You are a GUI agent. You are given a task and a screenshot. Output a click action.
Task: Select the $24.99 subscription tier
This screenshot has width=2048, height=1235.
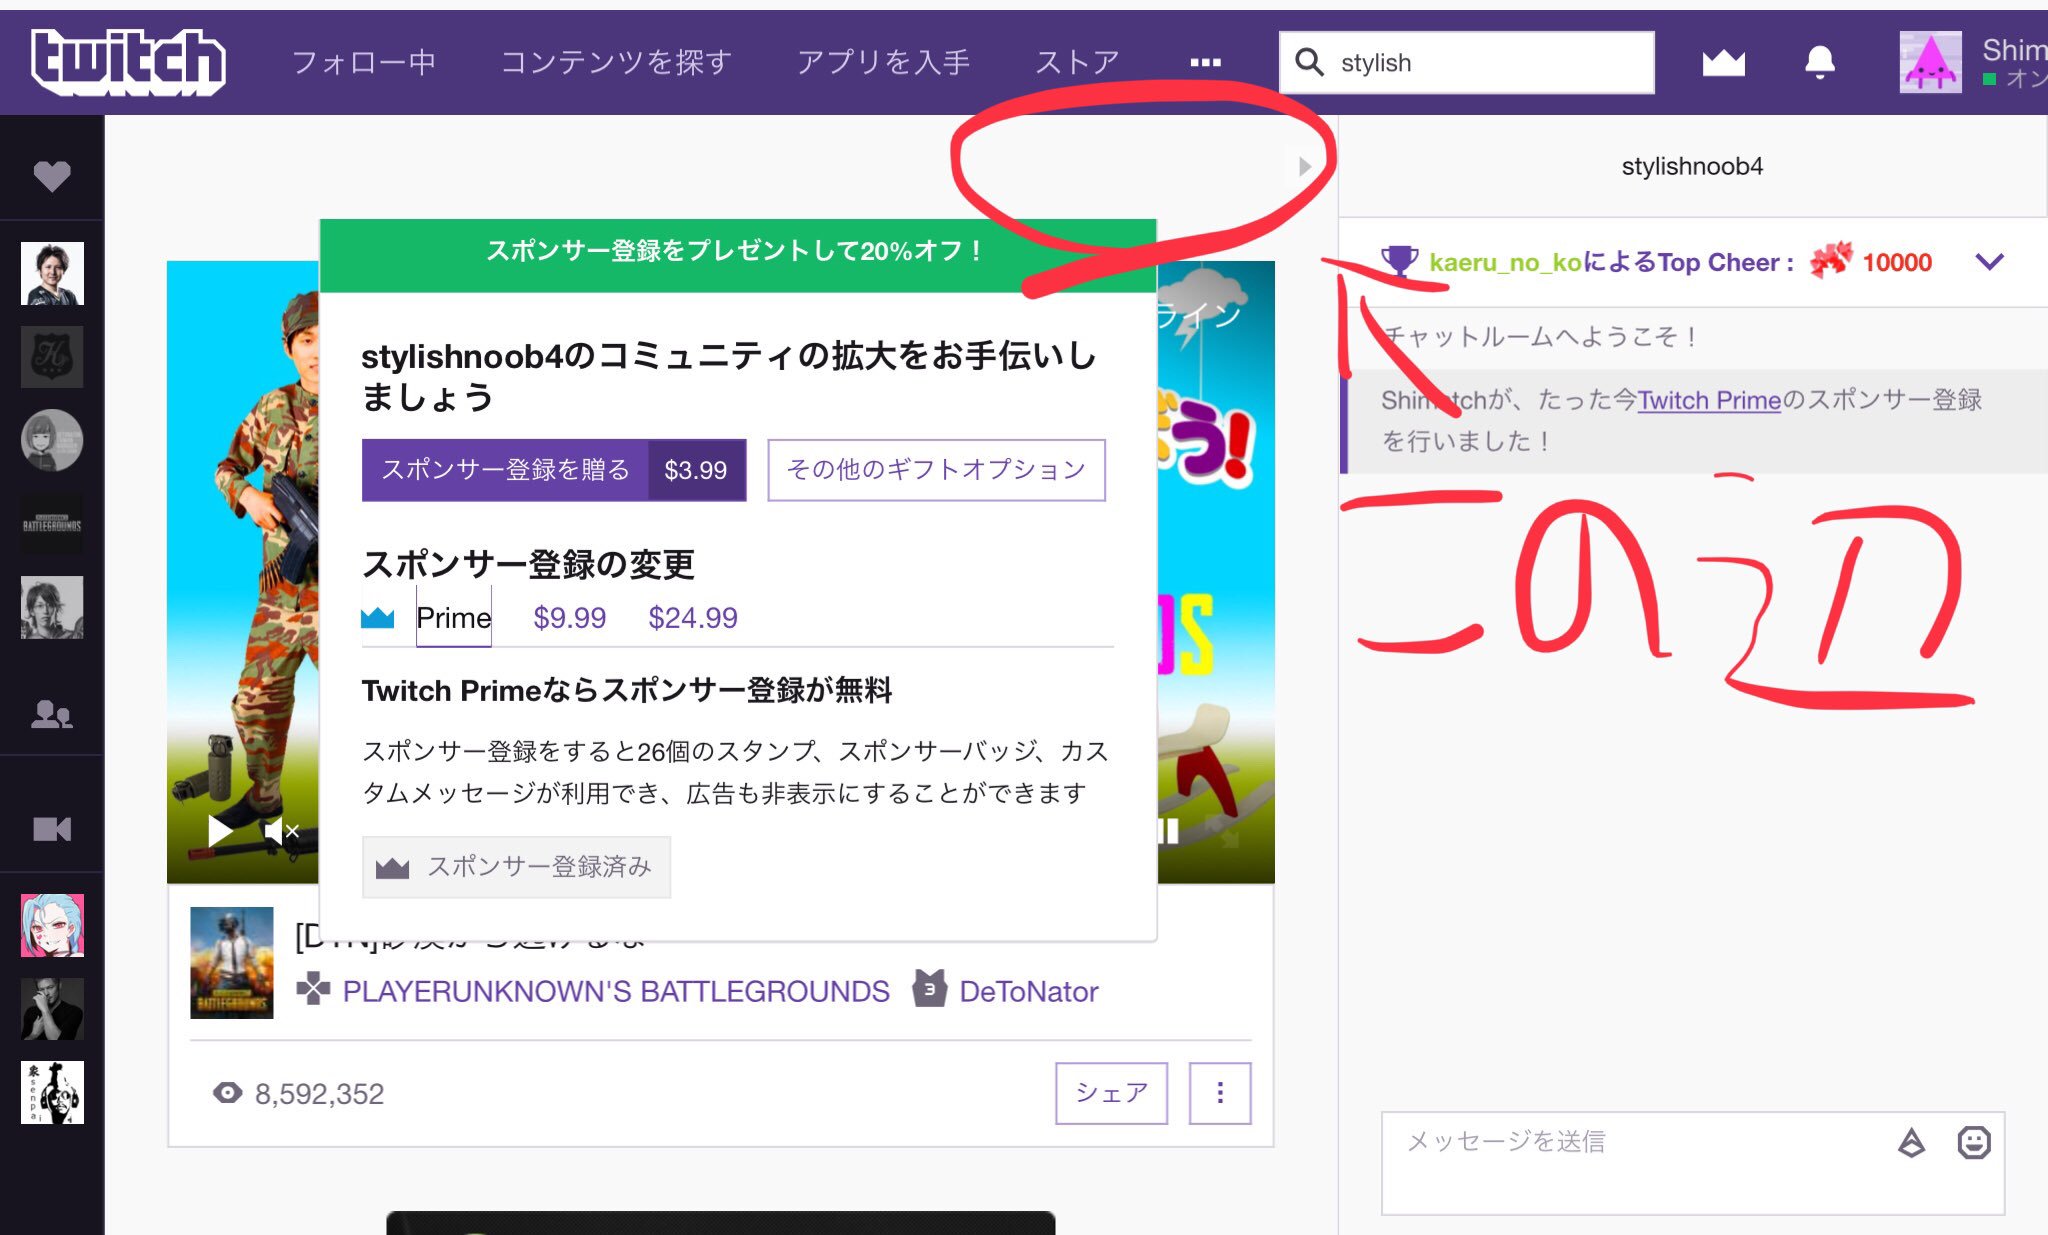(x=693, y=617)
